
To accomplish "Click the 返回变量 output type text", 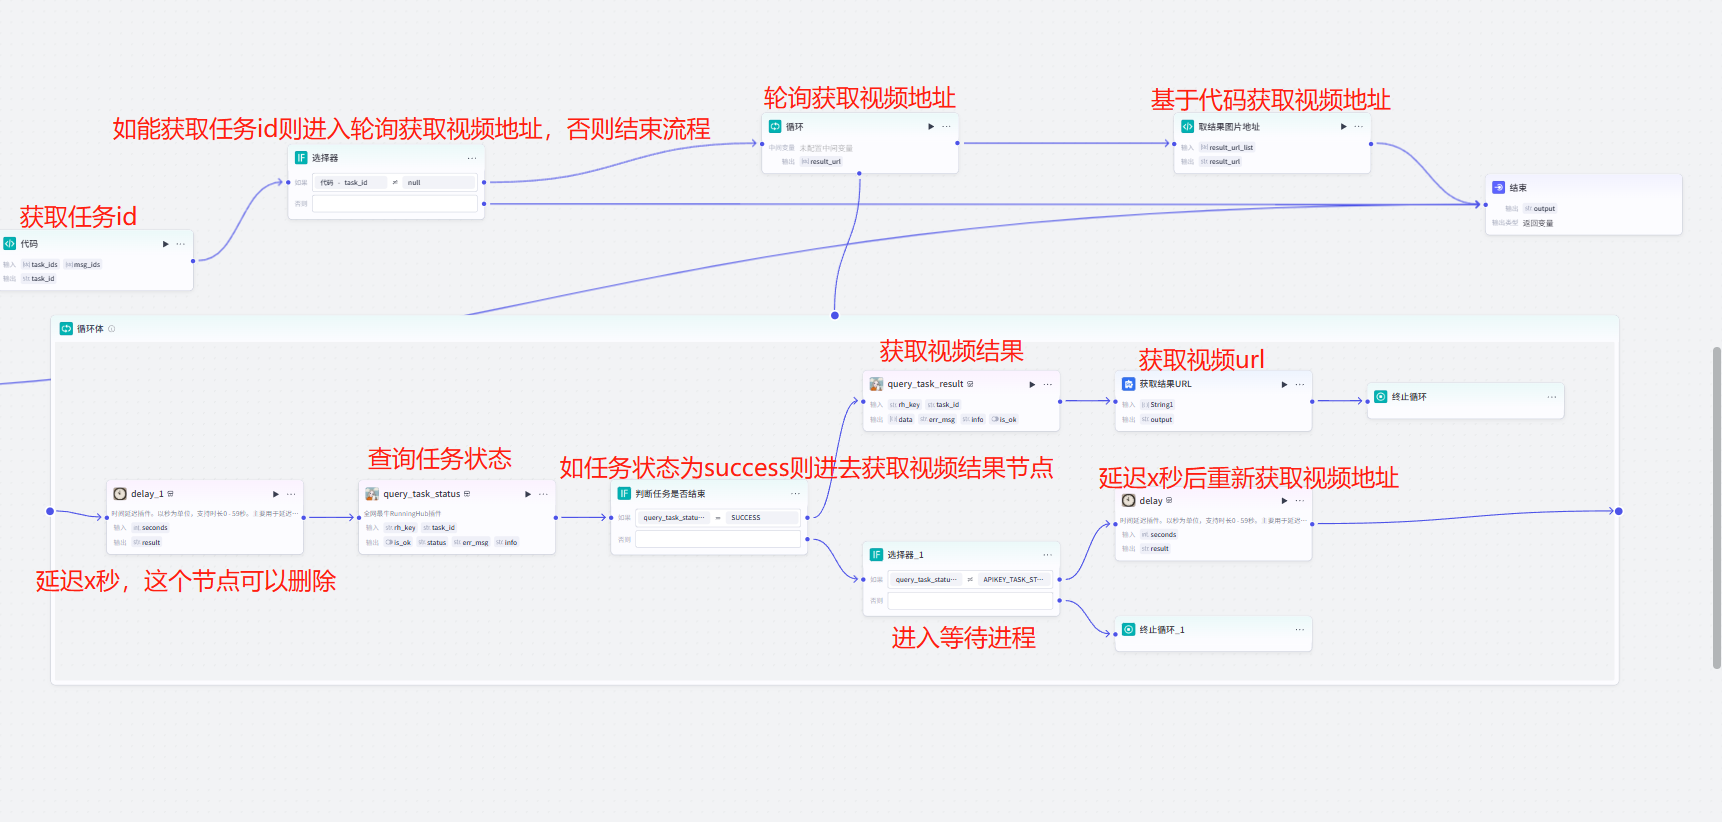I will 1538,223.
